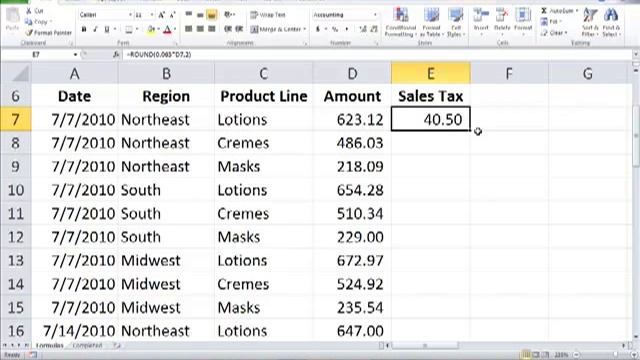Open the Font Color dropdown arrow
Image resolution: width=640 pixels, height=360 pixels.
pyautogui.click(x=175, y=29)
